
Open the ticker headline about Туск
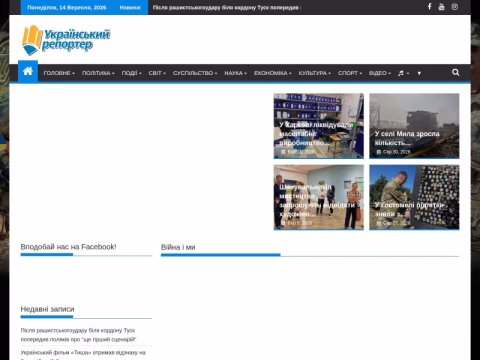tap(227, 7)
